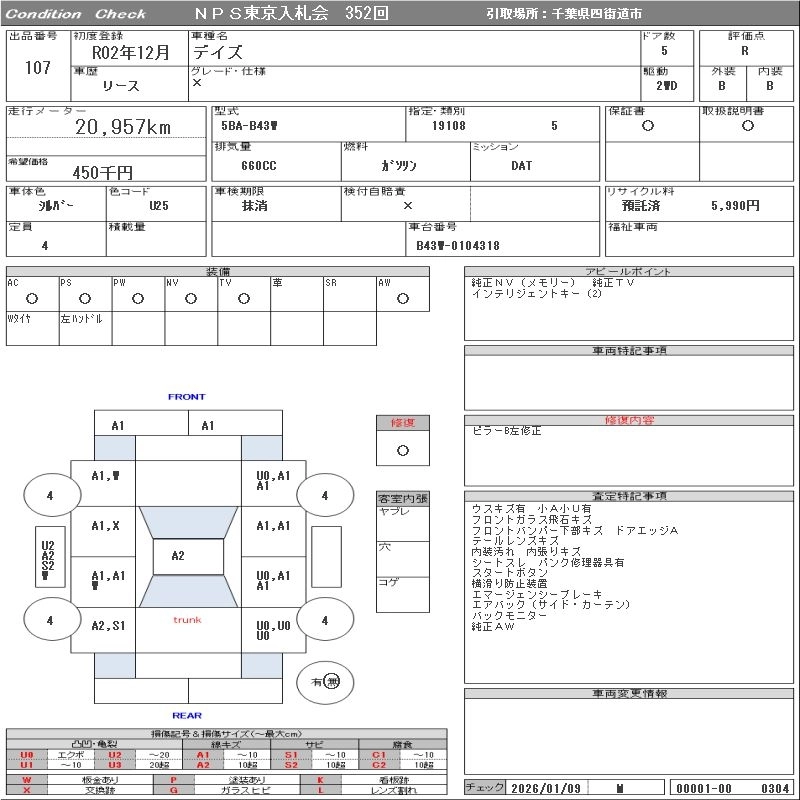Click the blue FRONT label

pyautogui.click(x=186, y=397)
